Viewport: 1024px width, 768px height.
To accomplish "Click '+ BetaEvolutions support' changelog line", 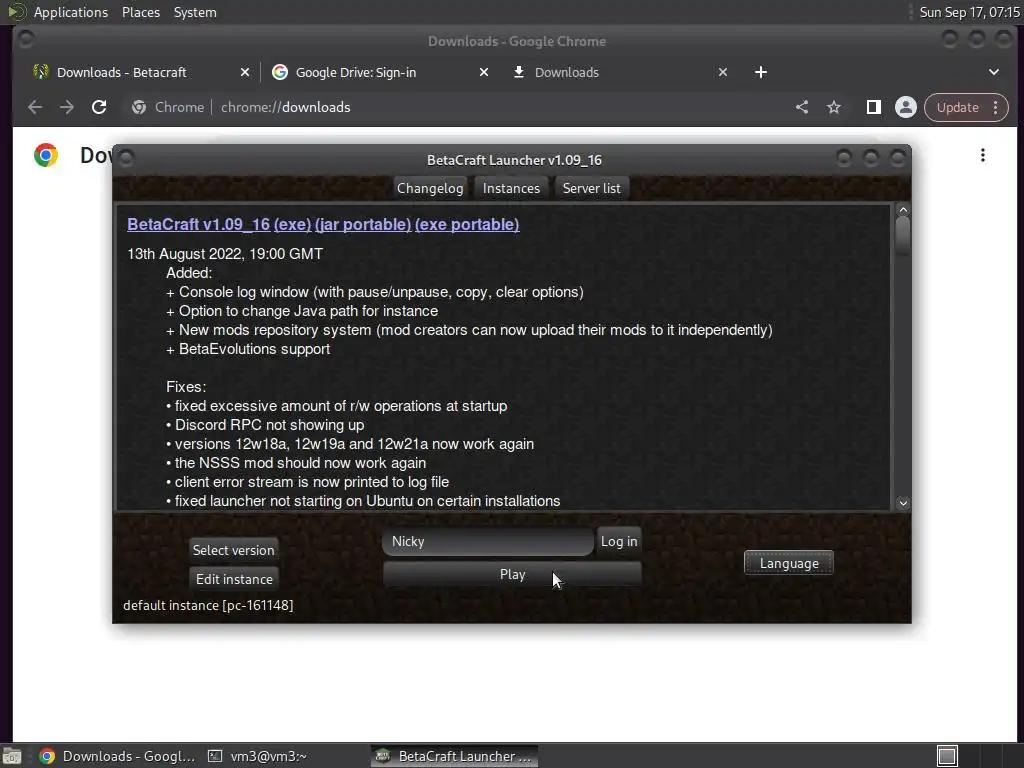I will pyautogui.click(x=248, y=349).
